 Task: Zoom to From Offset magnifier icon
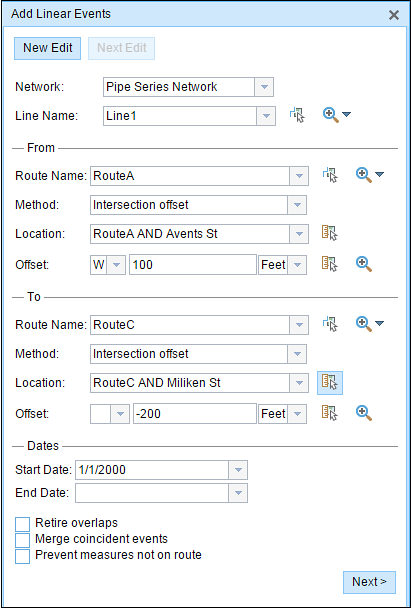point(364,264)
